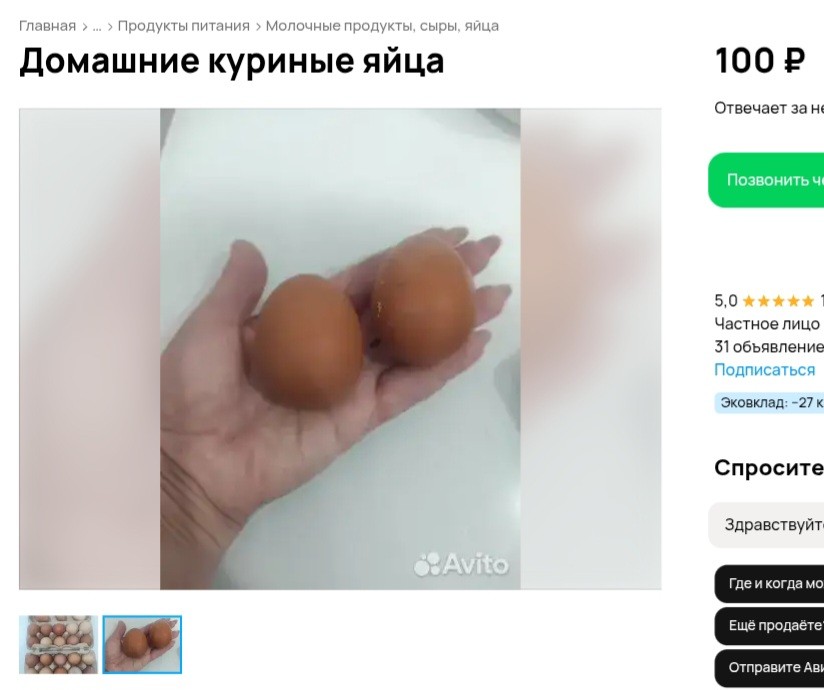
Task: Open Молочные продукты, сыры, яйца breadcrumb
Action: 382,26
